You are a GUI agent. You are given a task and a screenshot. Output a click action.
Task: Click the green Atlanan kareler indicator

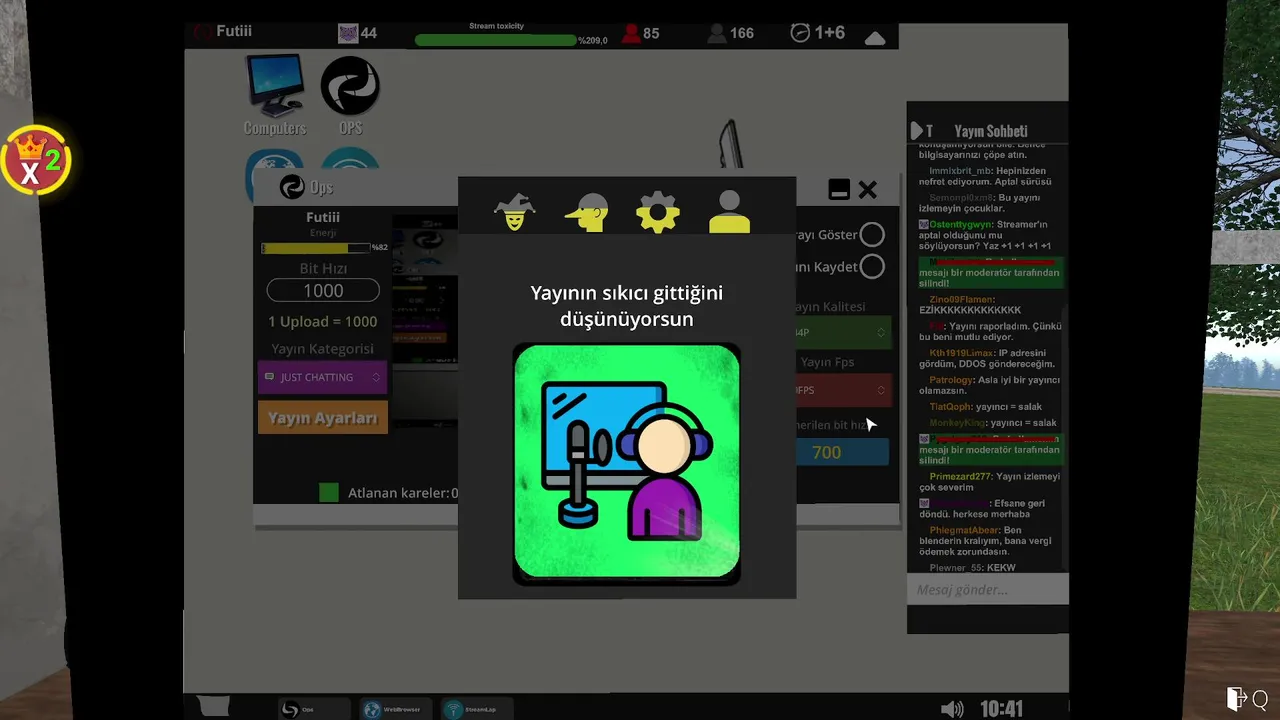329,492
